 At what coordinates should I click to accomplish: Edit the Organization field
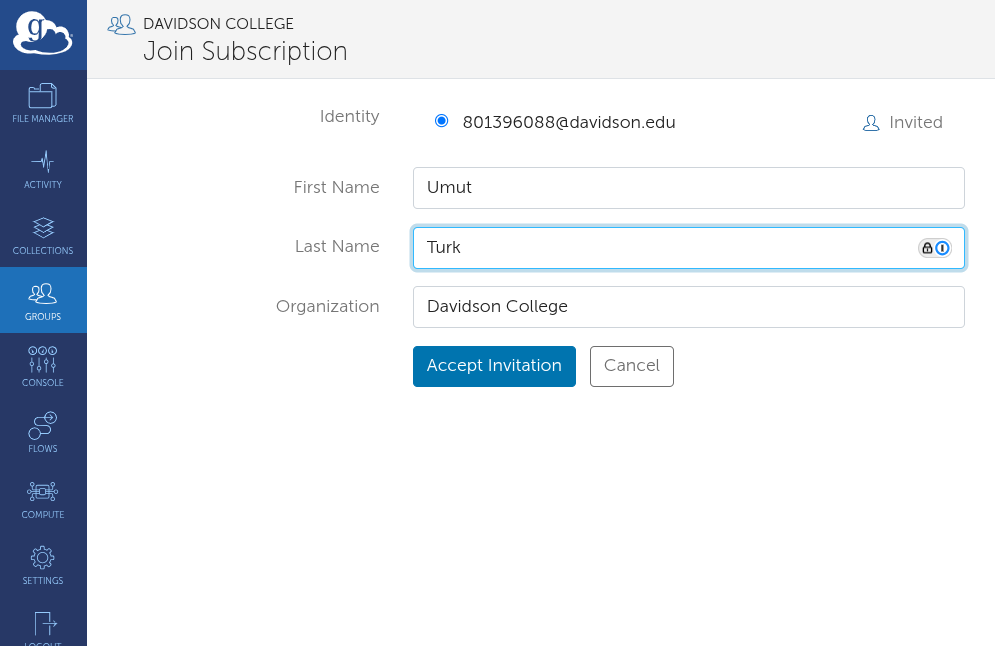[x=689, y=307]
